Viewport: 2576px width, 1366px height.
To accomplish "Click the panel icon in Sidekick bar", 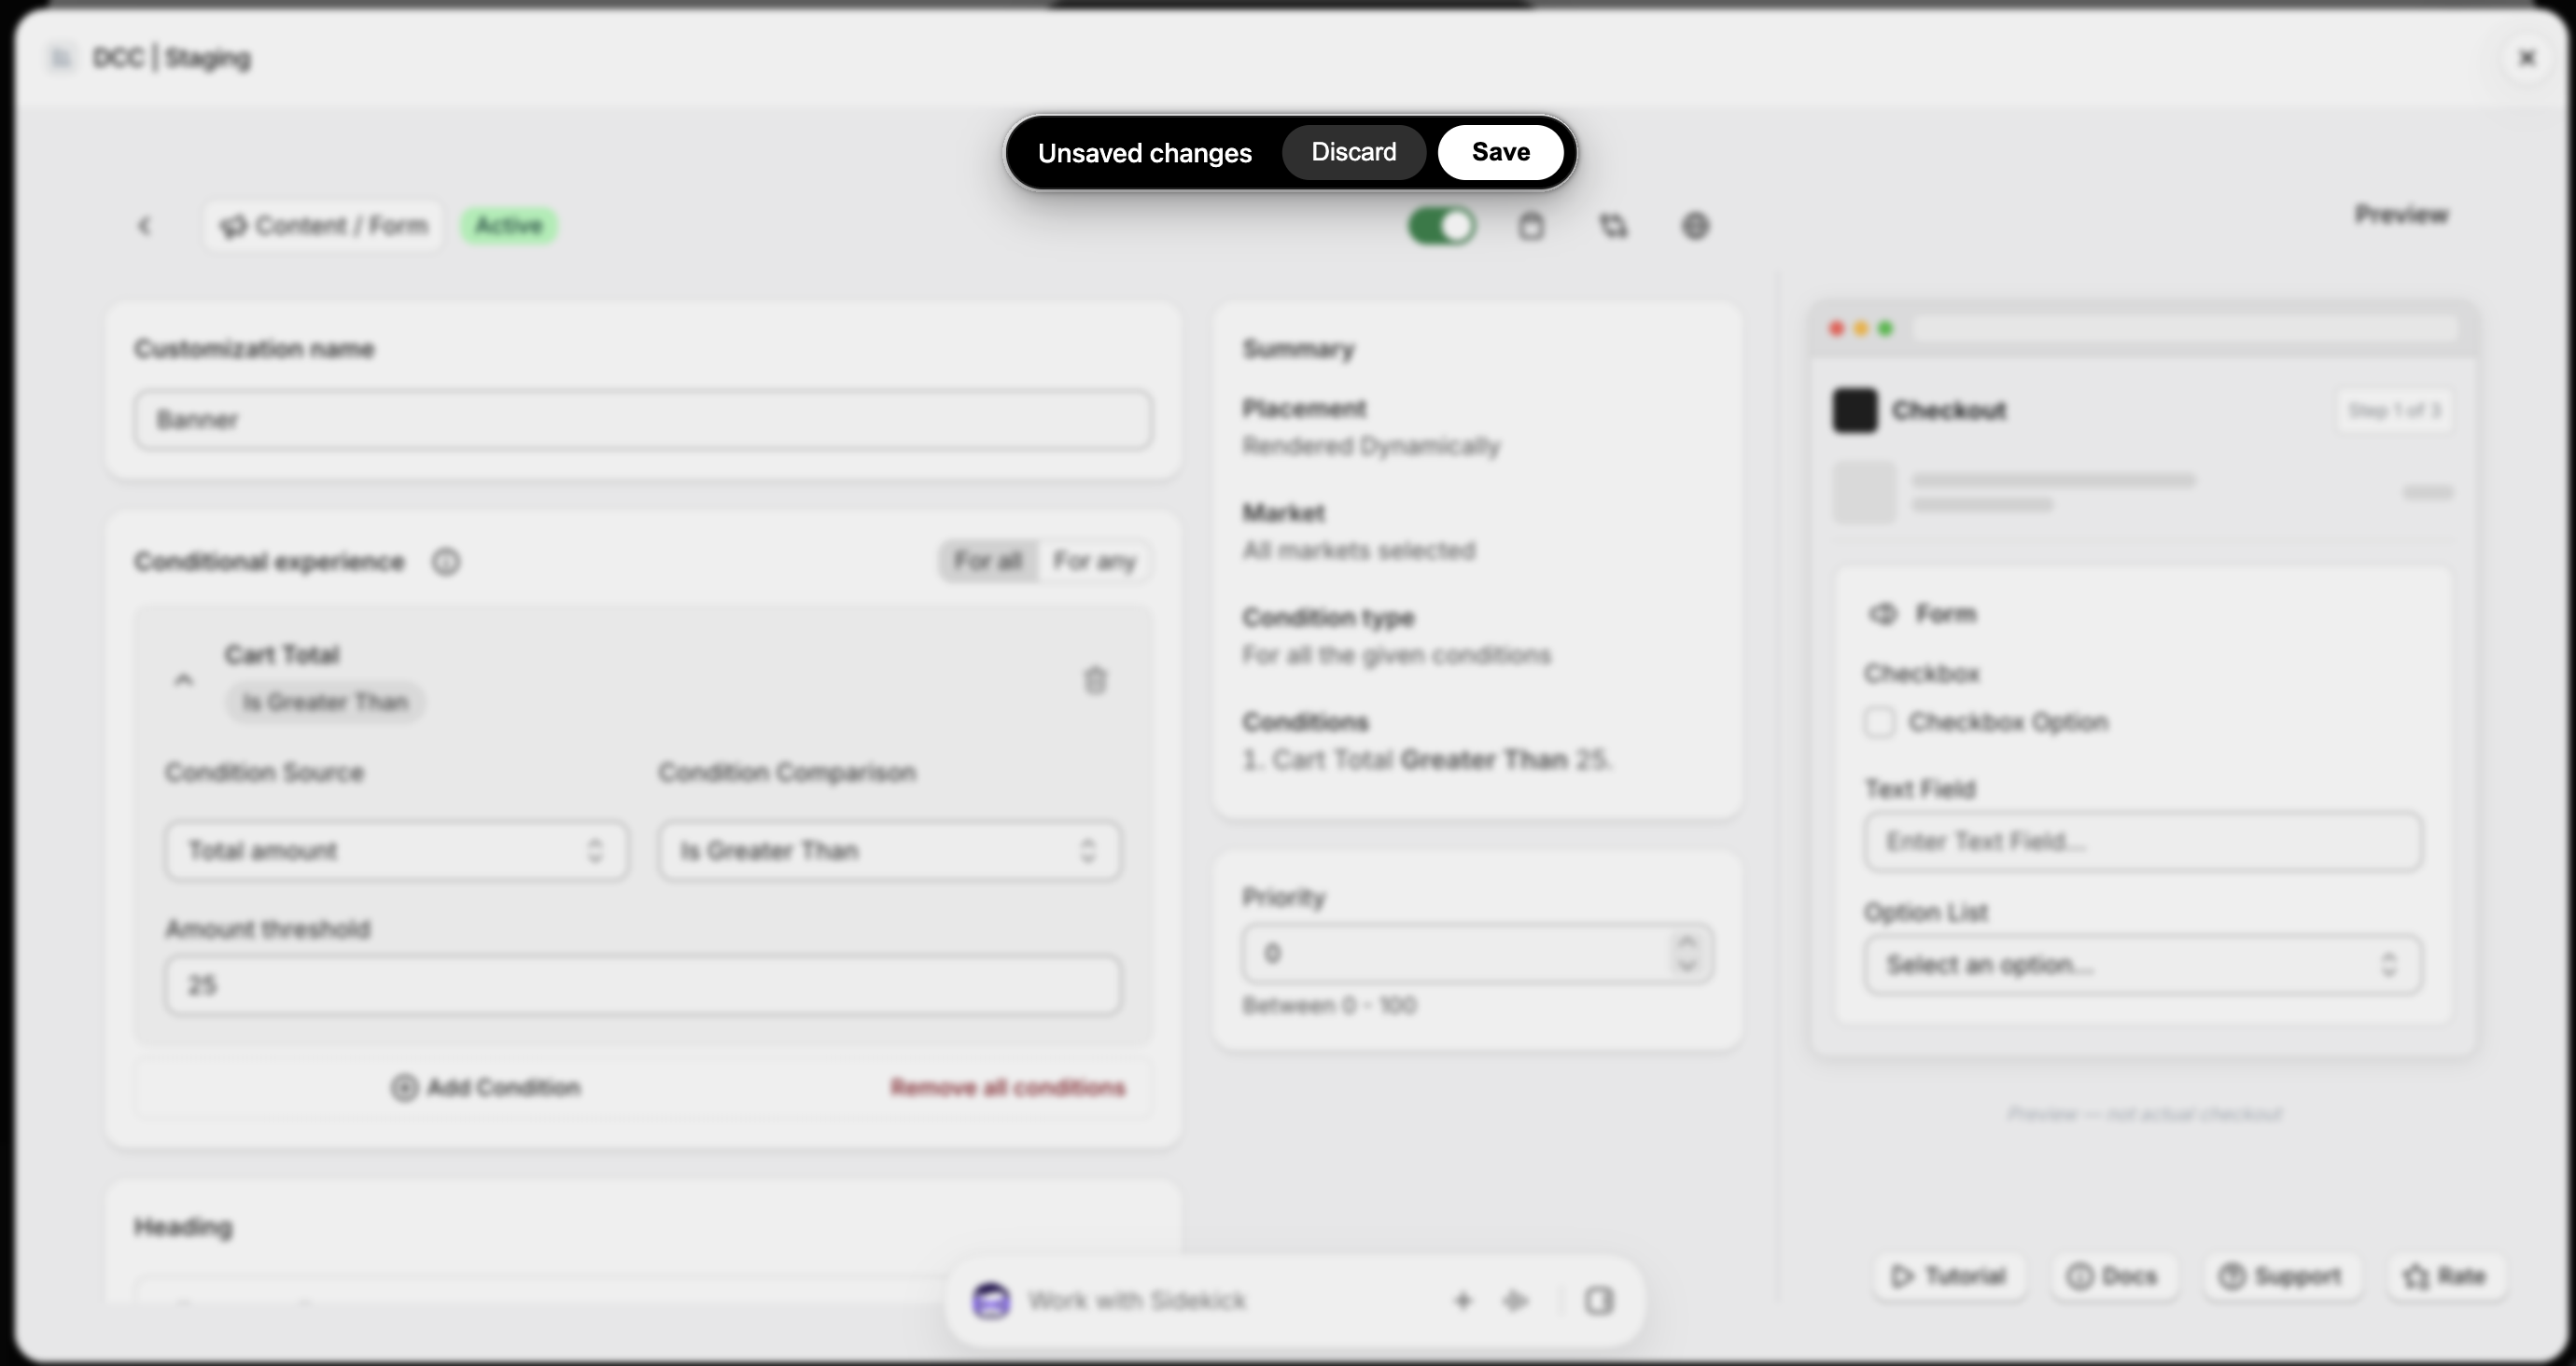I will point(1599,1301).
